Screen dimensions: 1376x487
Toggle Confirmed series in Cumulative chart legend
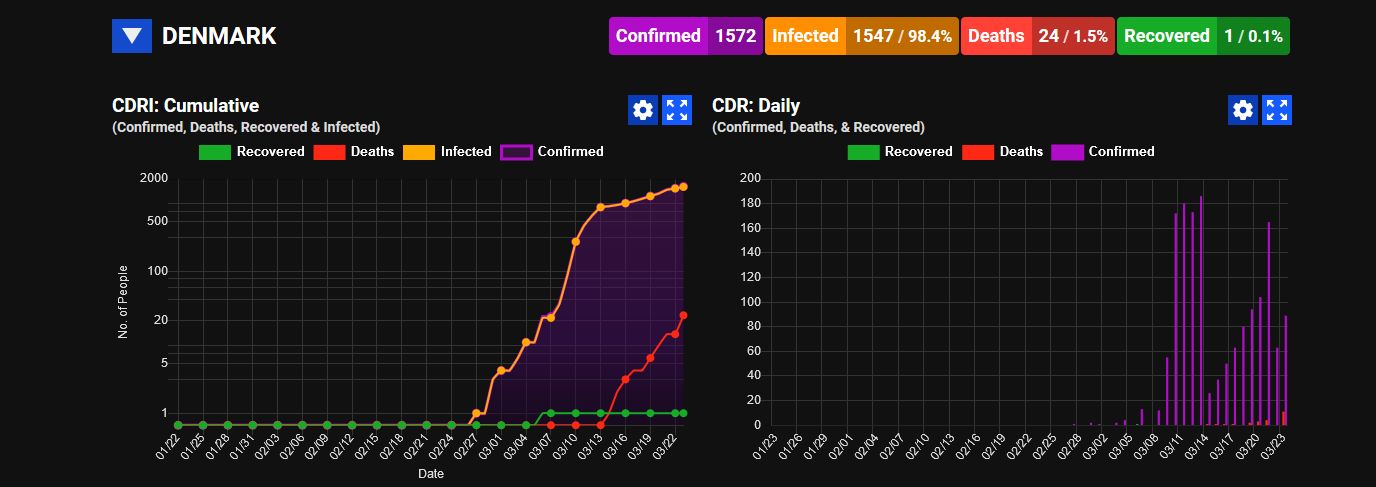pos(552,152)
